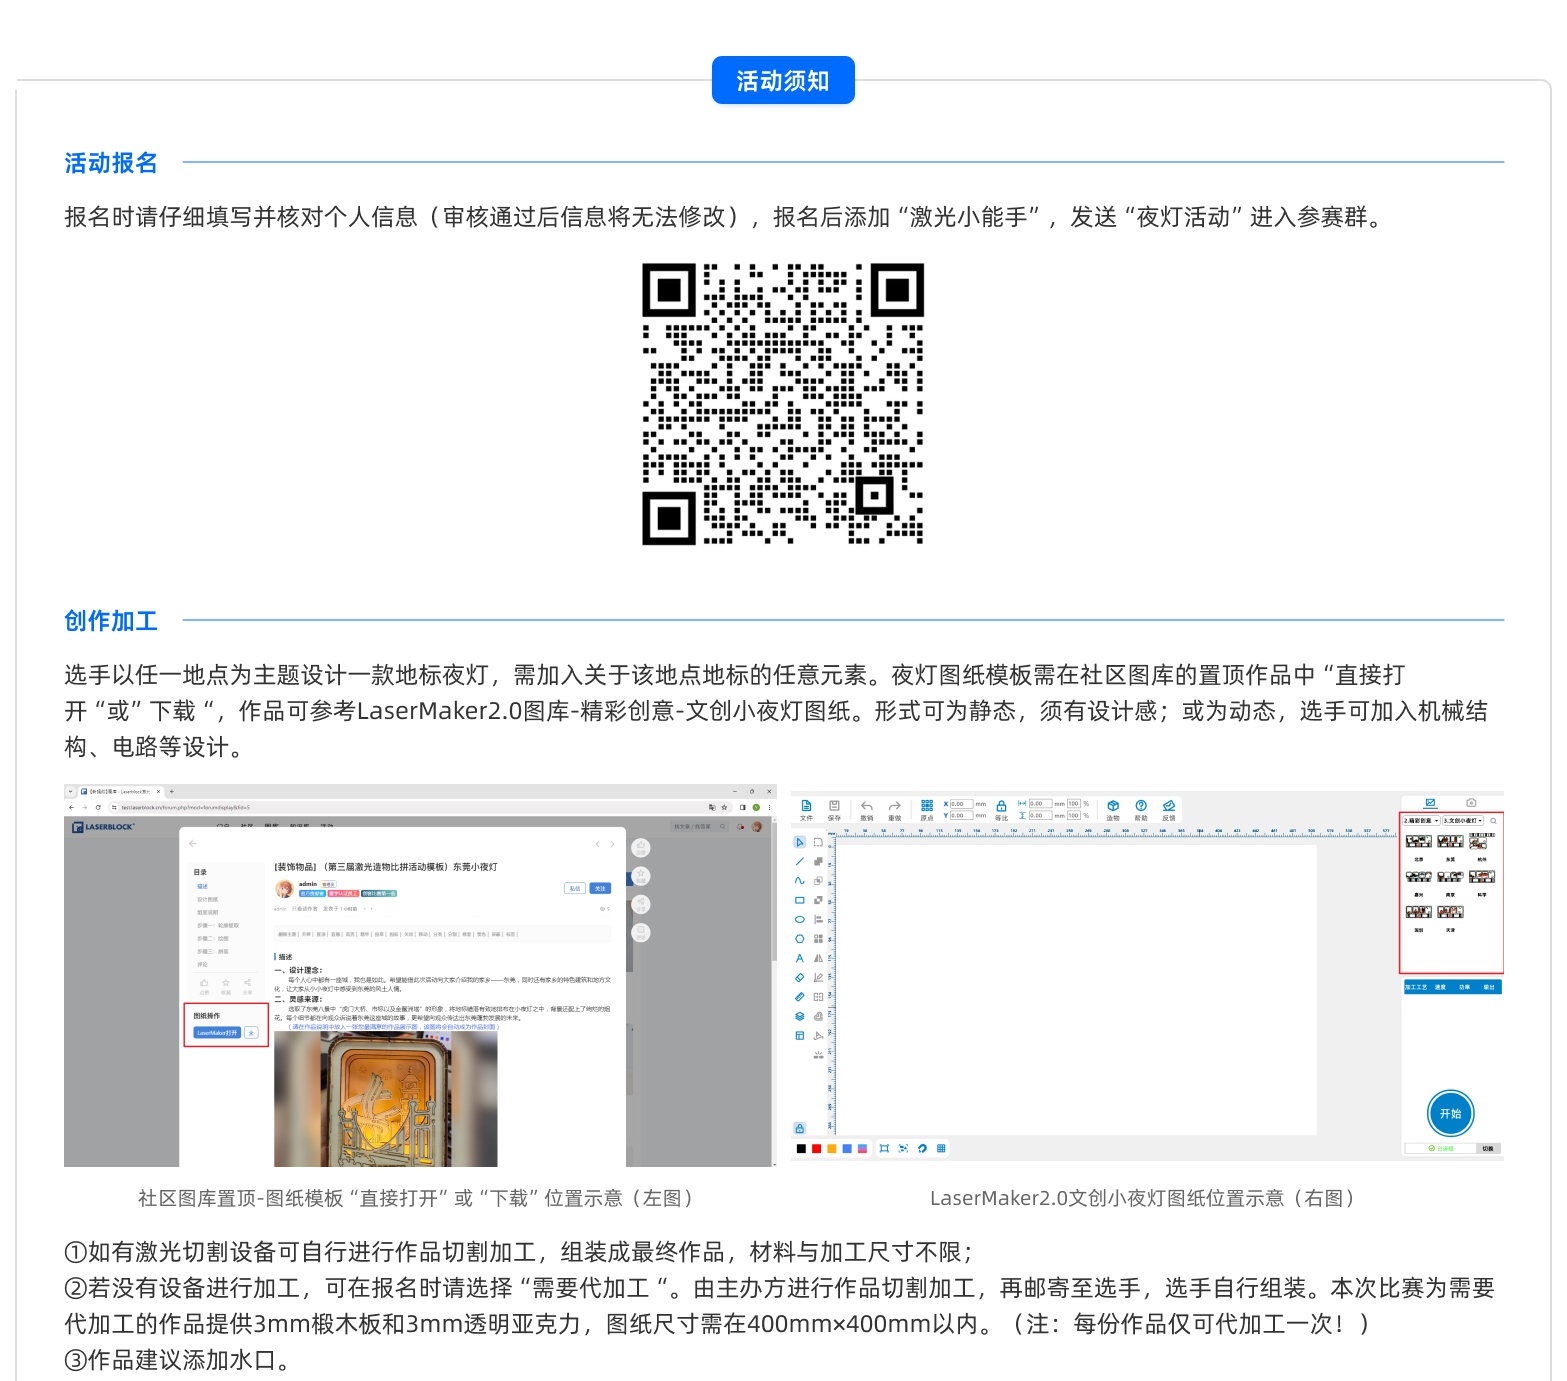Toggle the bookmark star in browser address bar
Screen dimensions: 1567x1381
tap(725, 807)
